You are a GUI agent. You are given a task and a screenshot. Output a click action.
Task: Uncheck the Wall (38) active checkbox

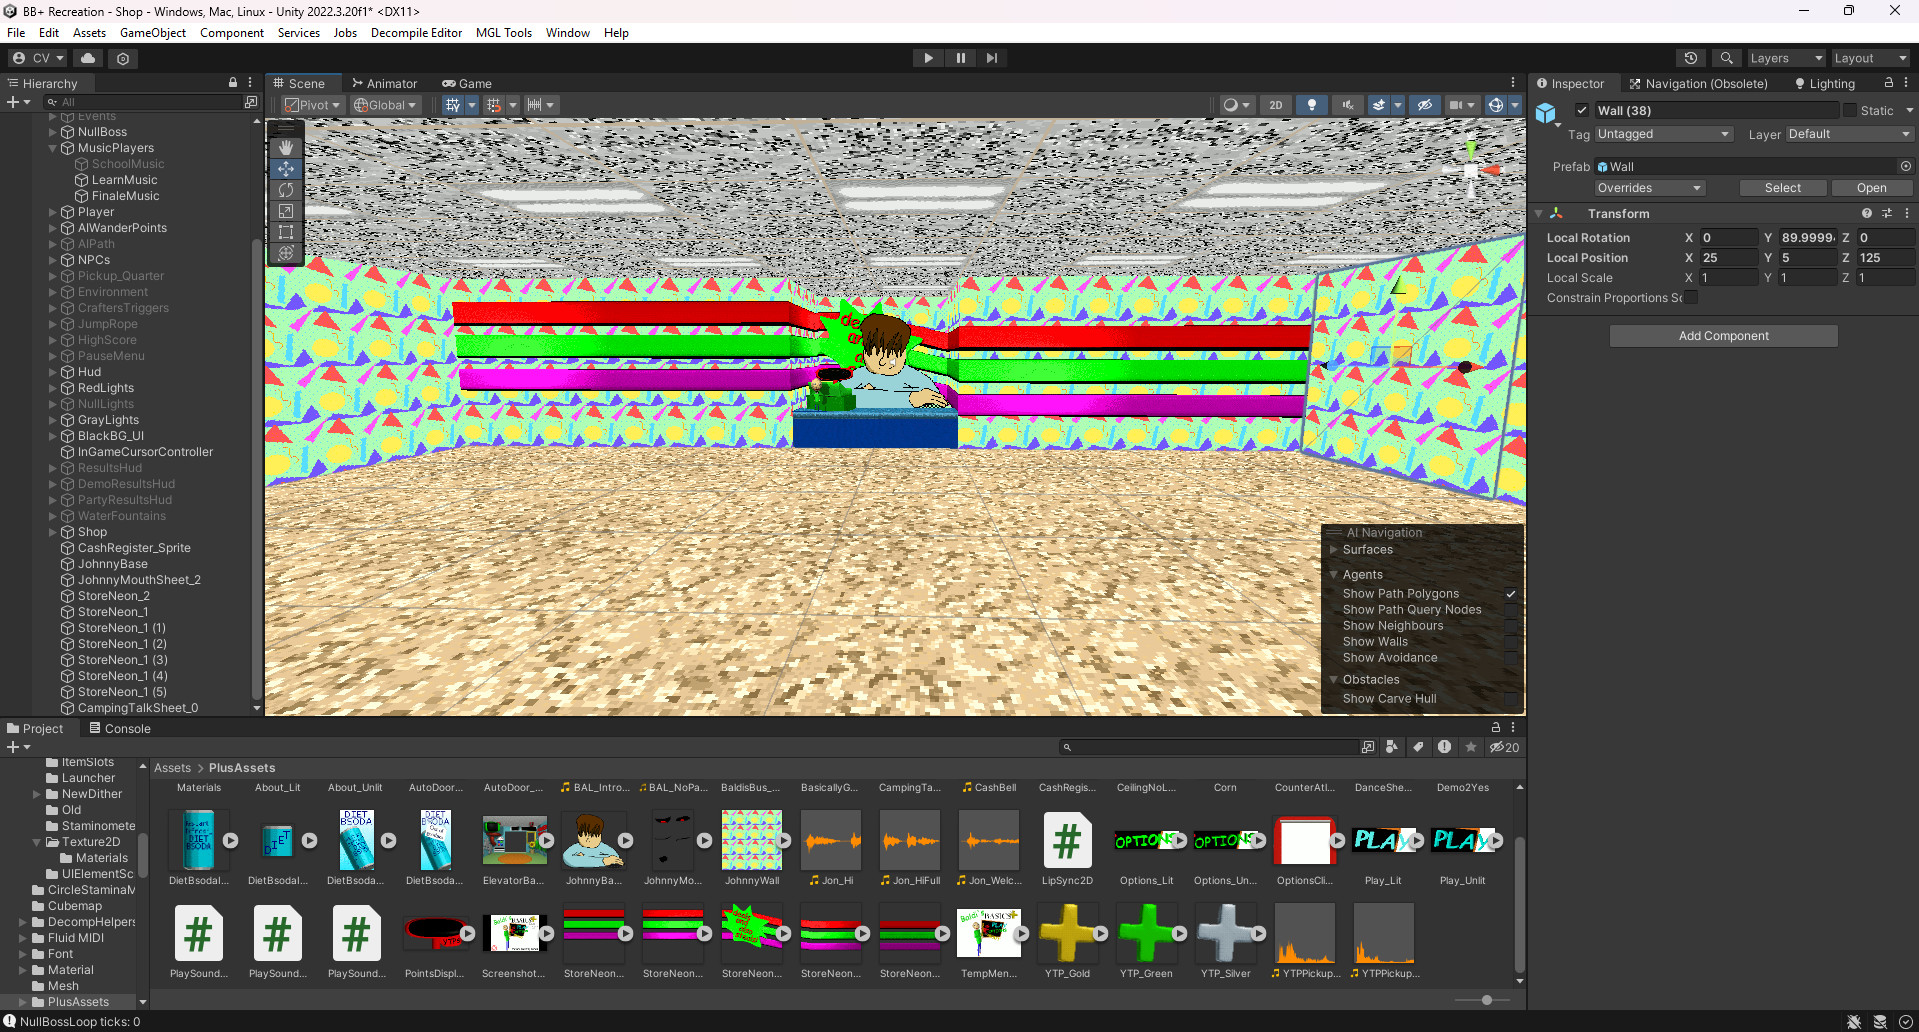tap(1582, 110)
